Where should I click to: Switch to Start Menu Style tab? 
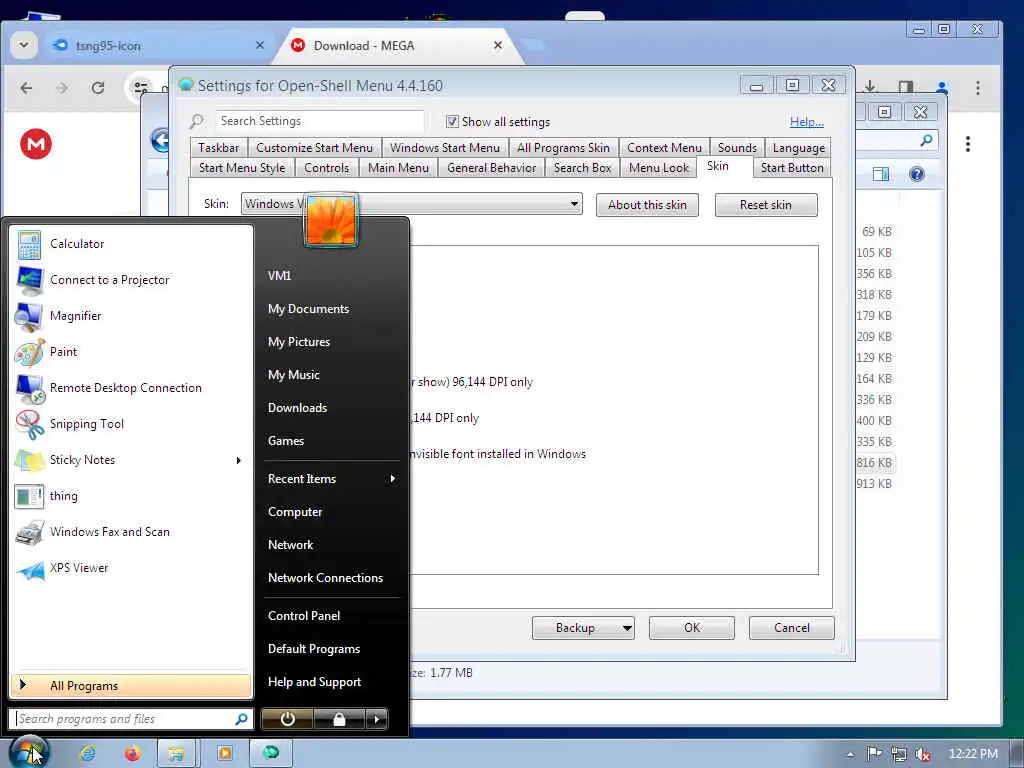(x=242, y=168)
